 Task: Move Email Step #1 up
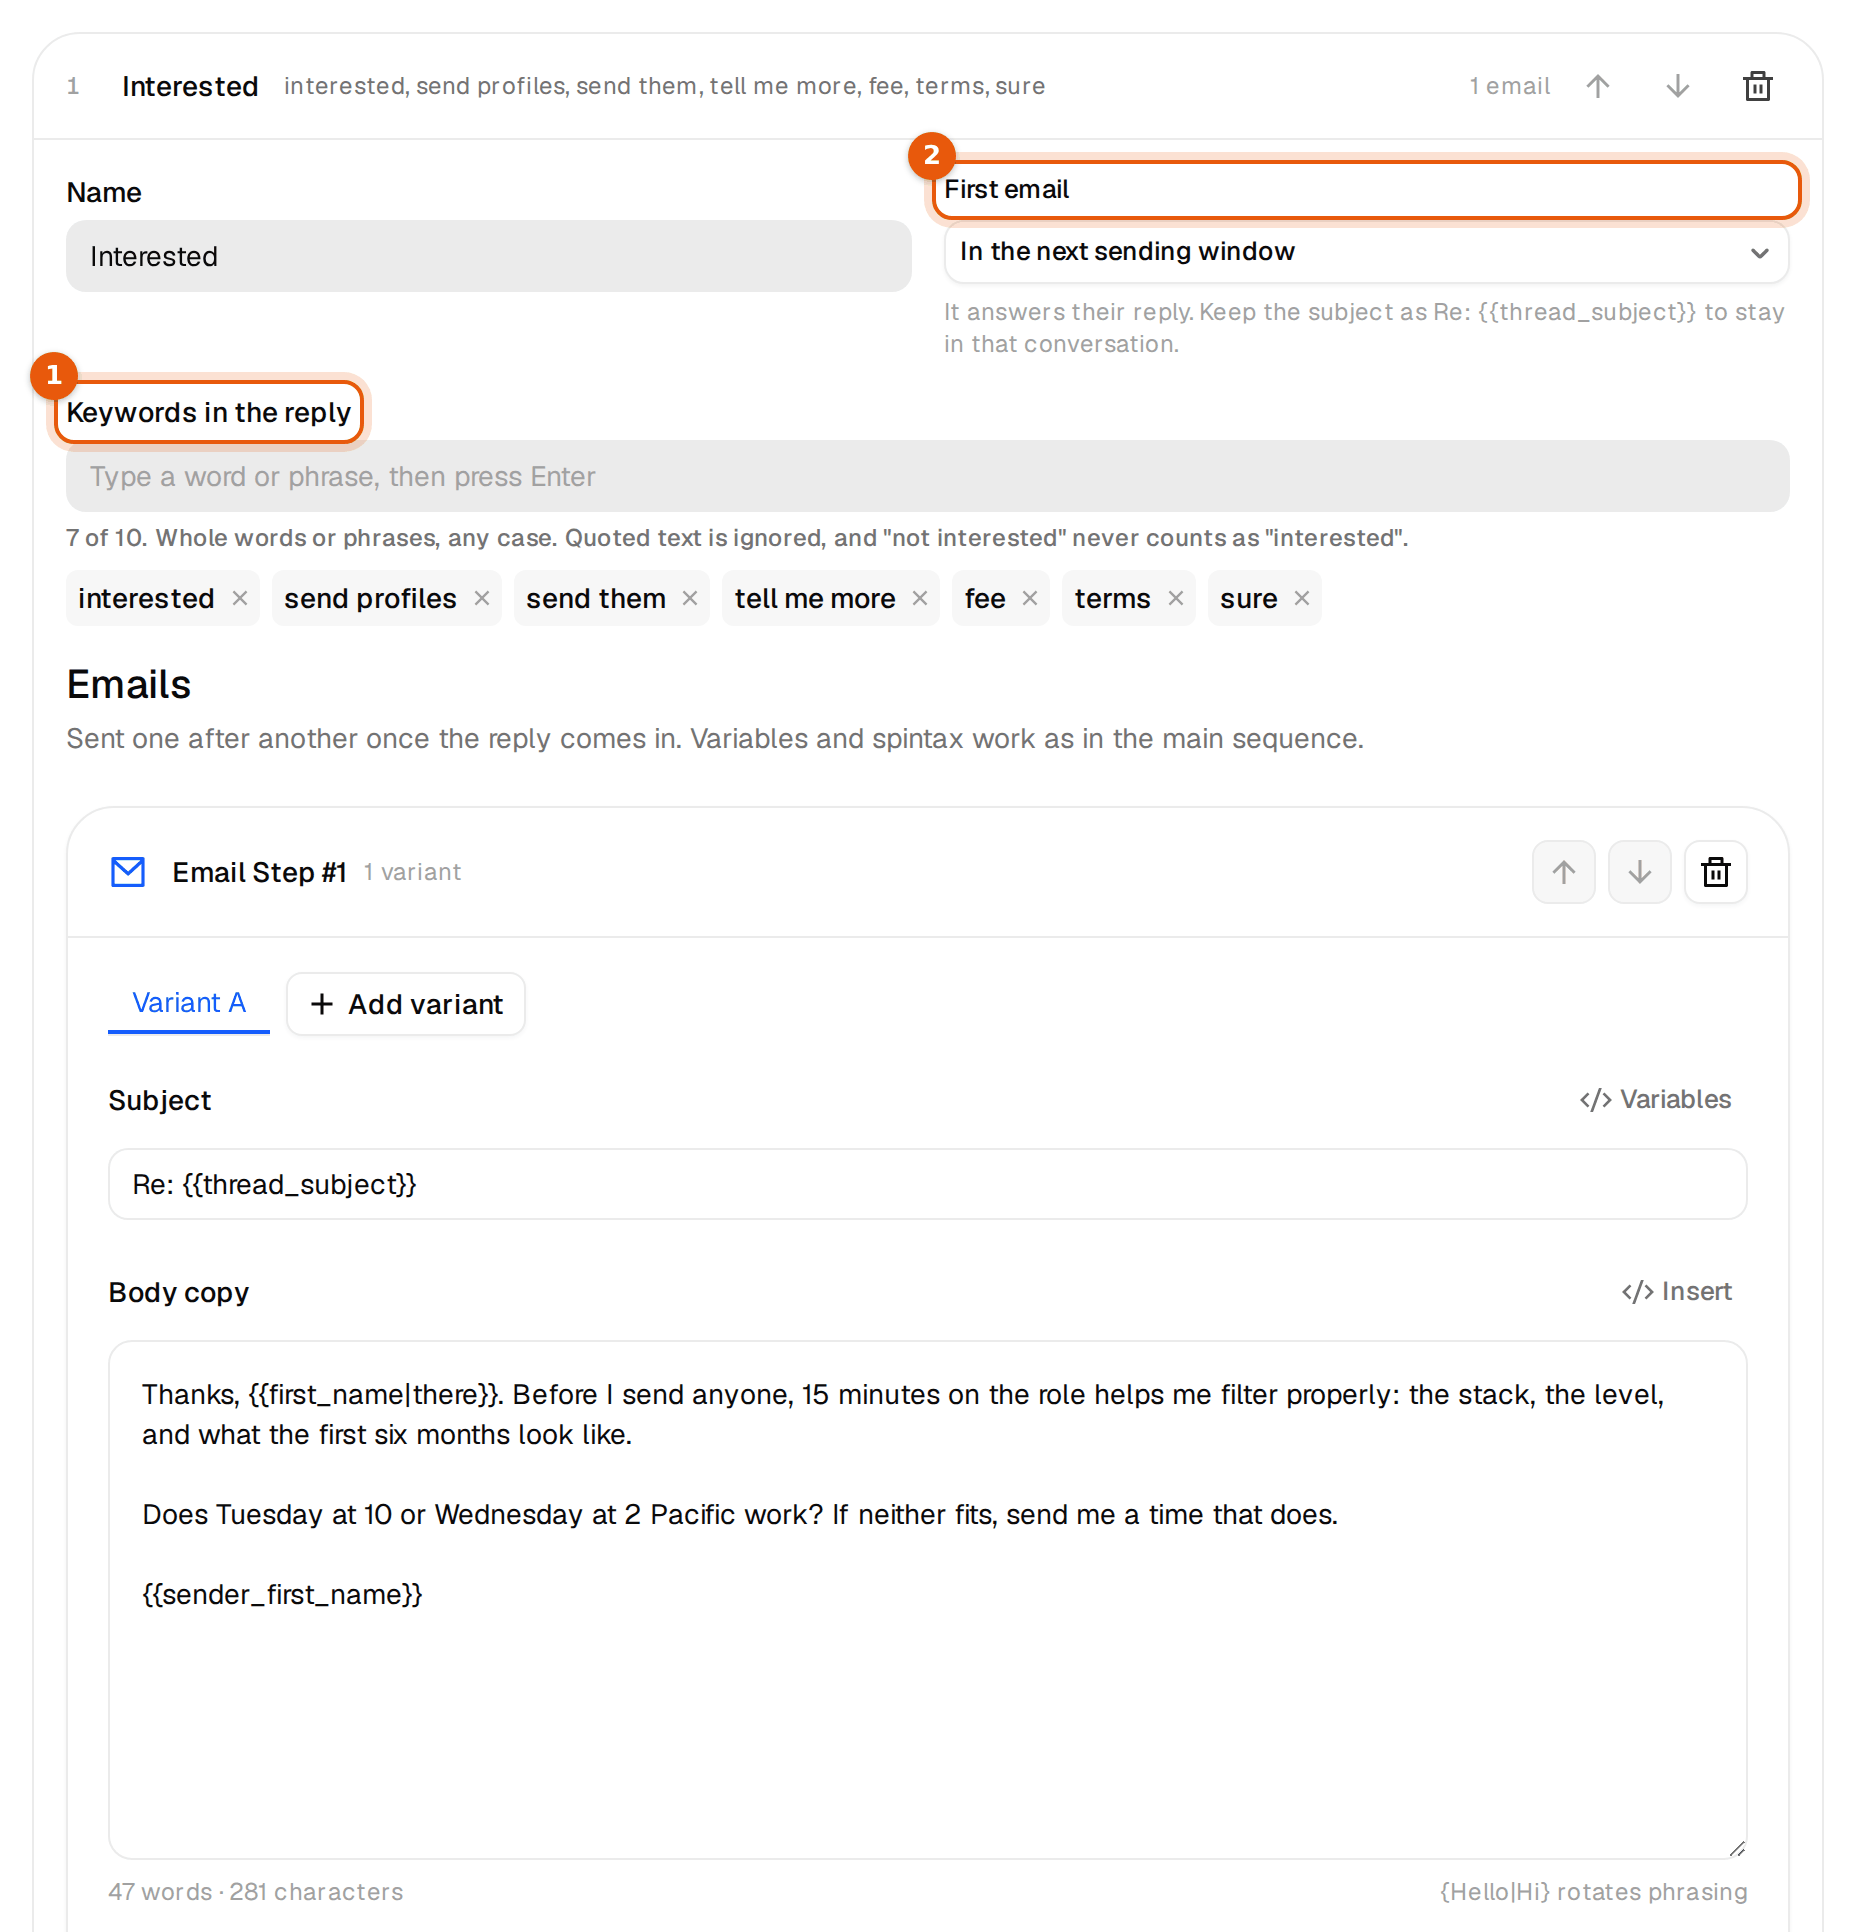[x=1564, y=872]
